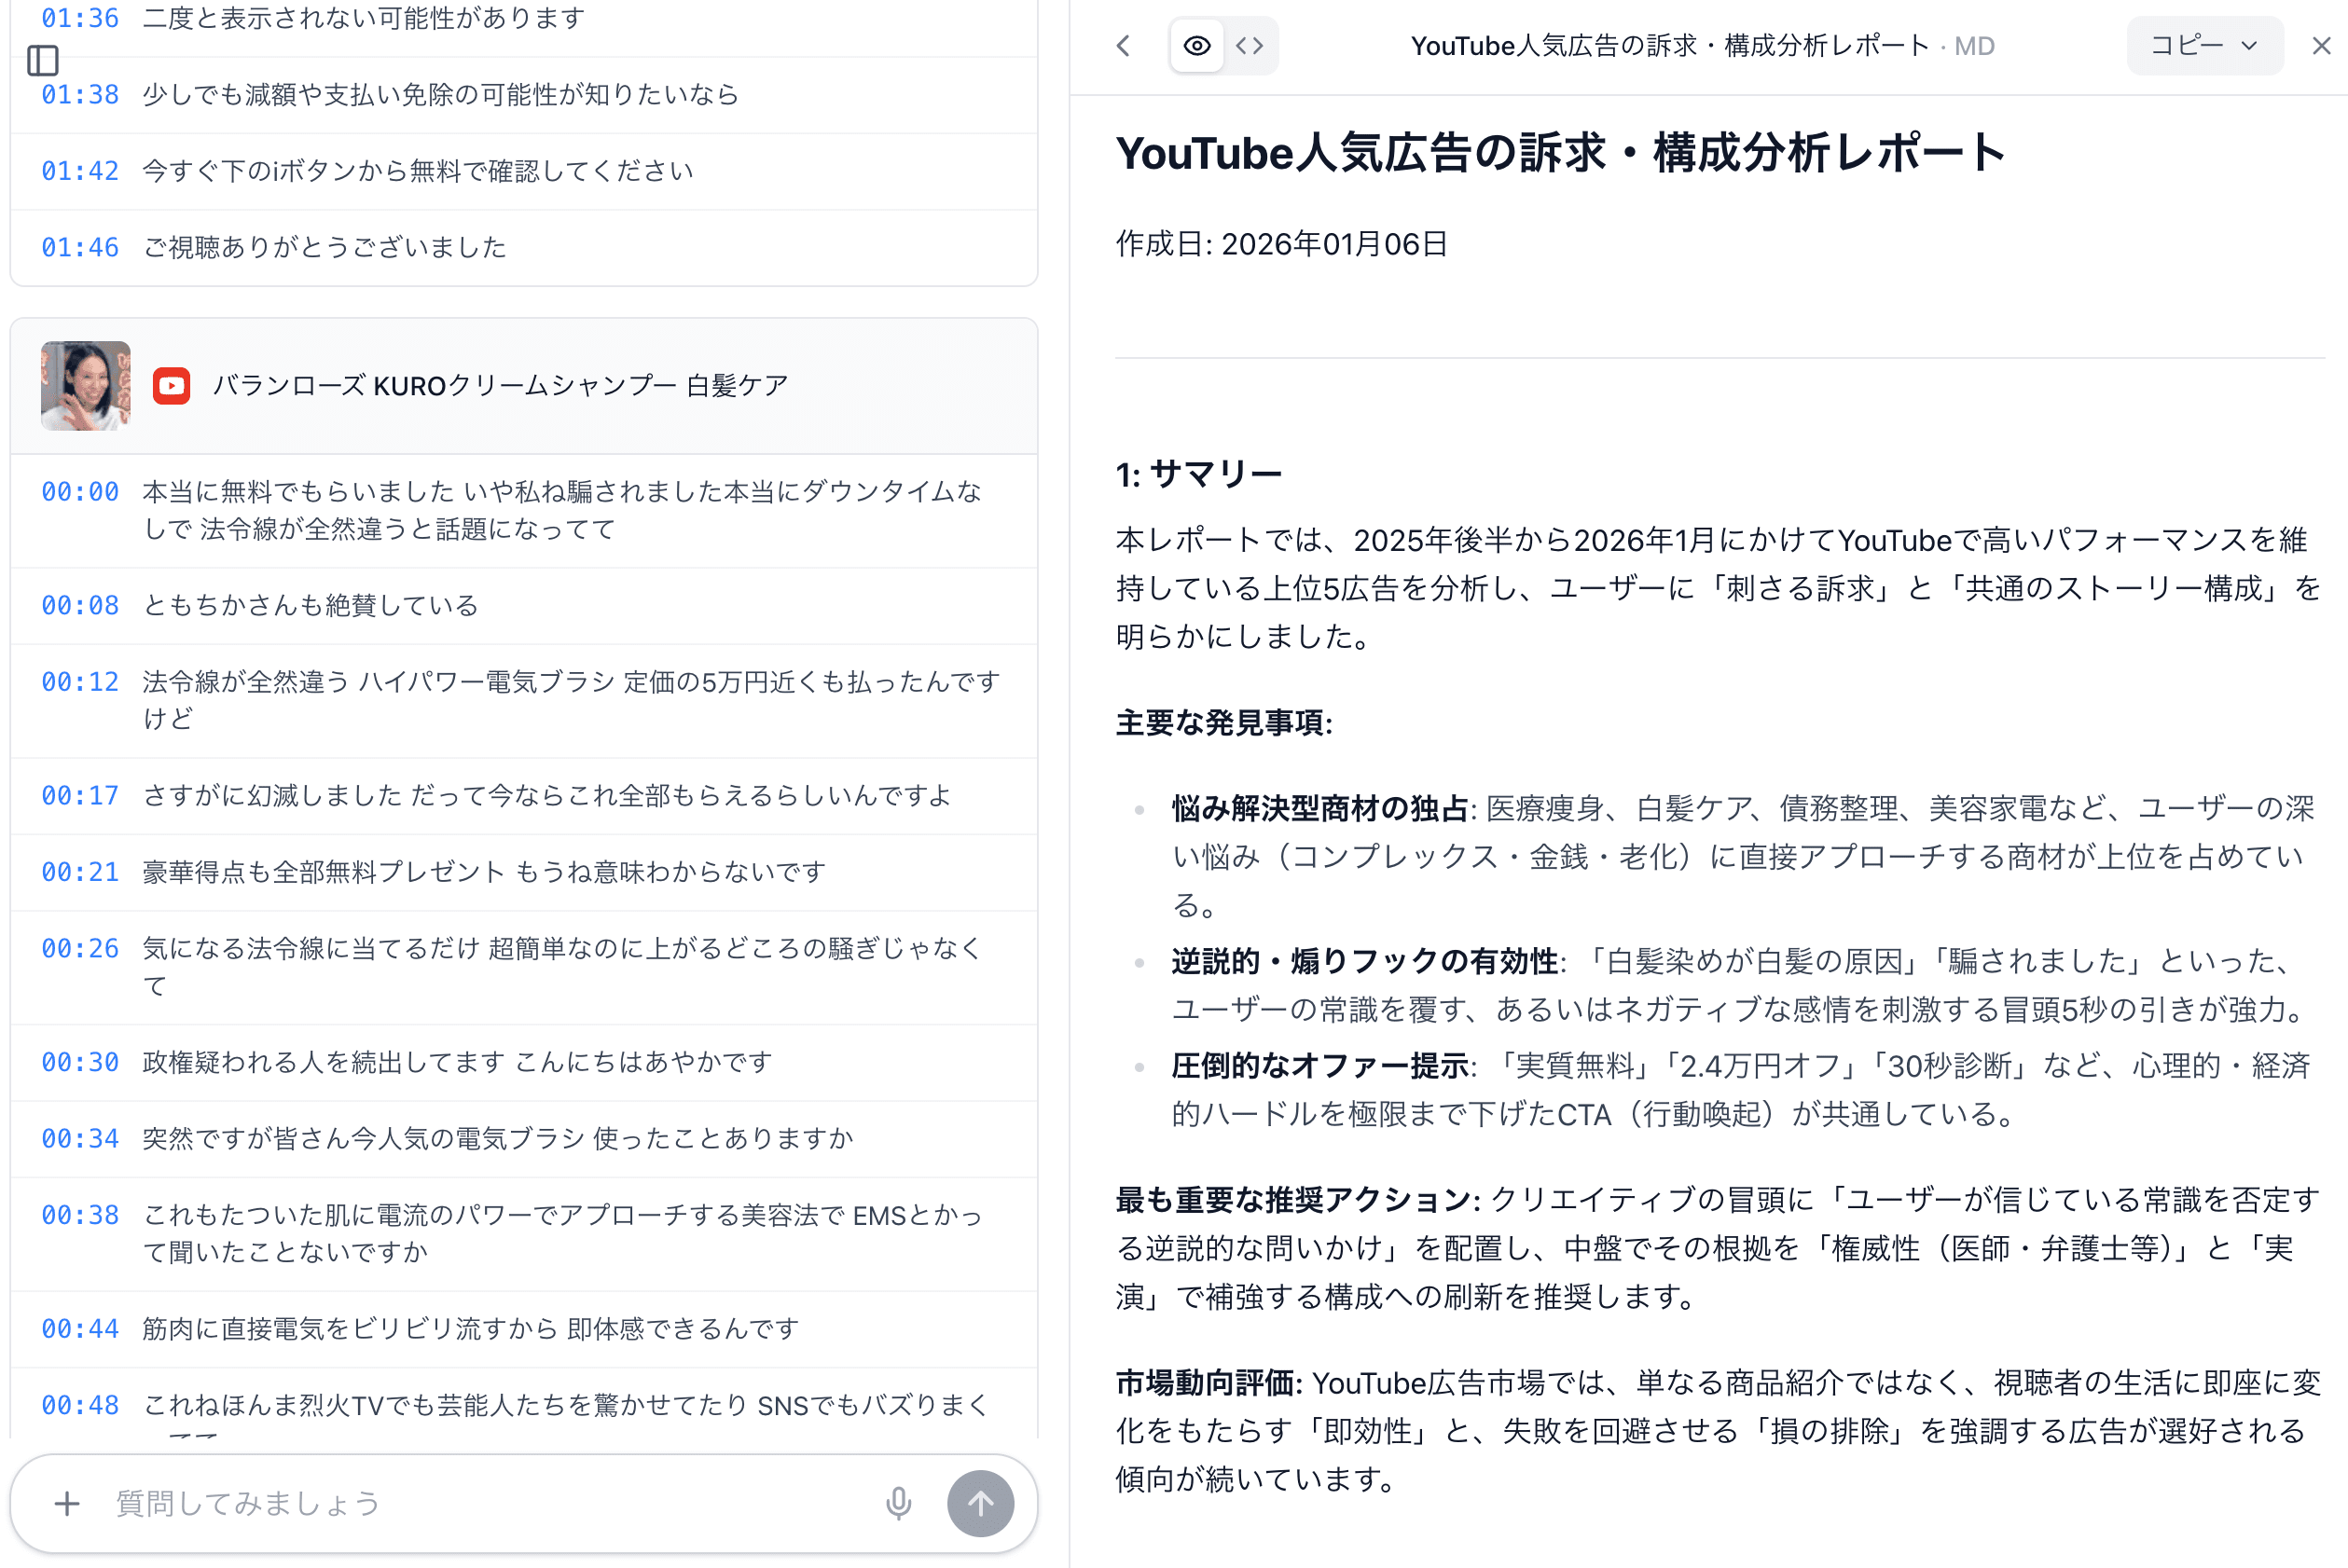Open the コピー dropdown menu
This screenshot has height=1568, width=2348.
pyautogui.click(x=2204, y=46)
